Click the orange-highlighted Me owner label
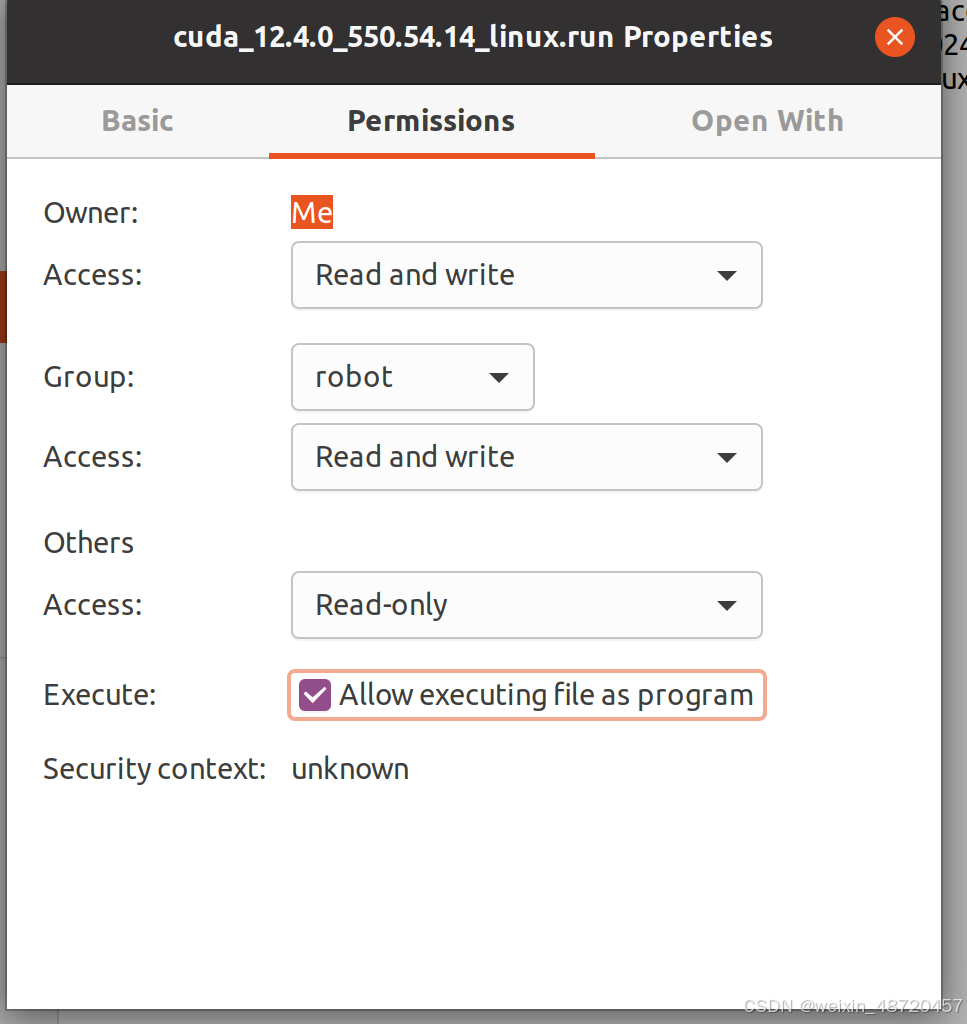Viewport: 967px width, 1024px height. point(311,212)
